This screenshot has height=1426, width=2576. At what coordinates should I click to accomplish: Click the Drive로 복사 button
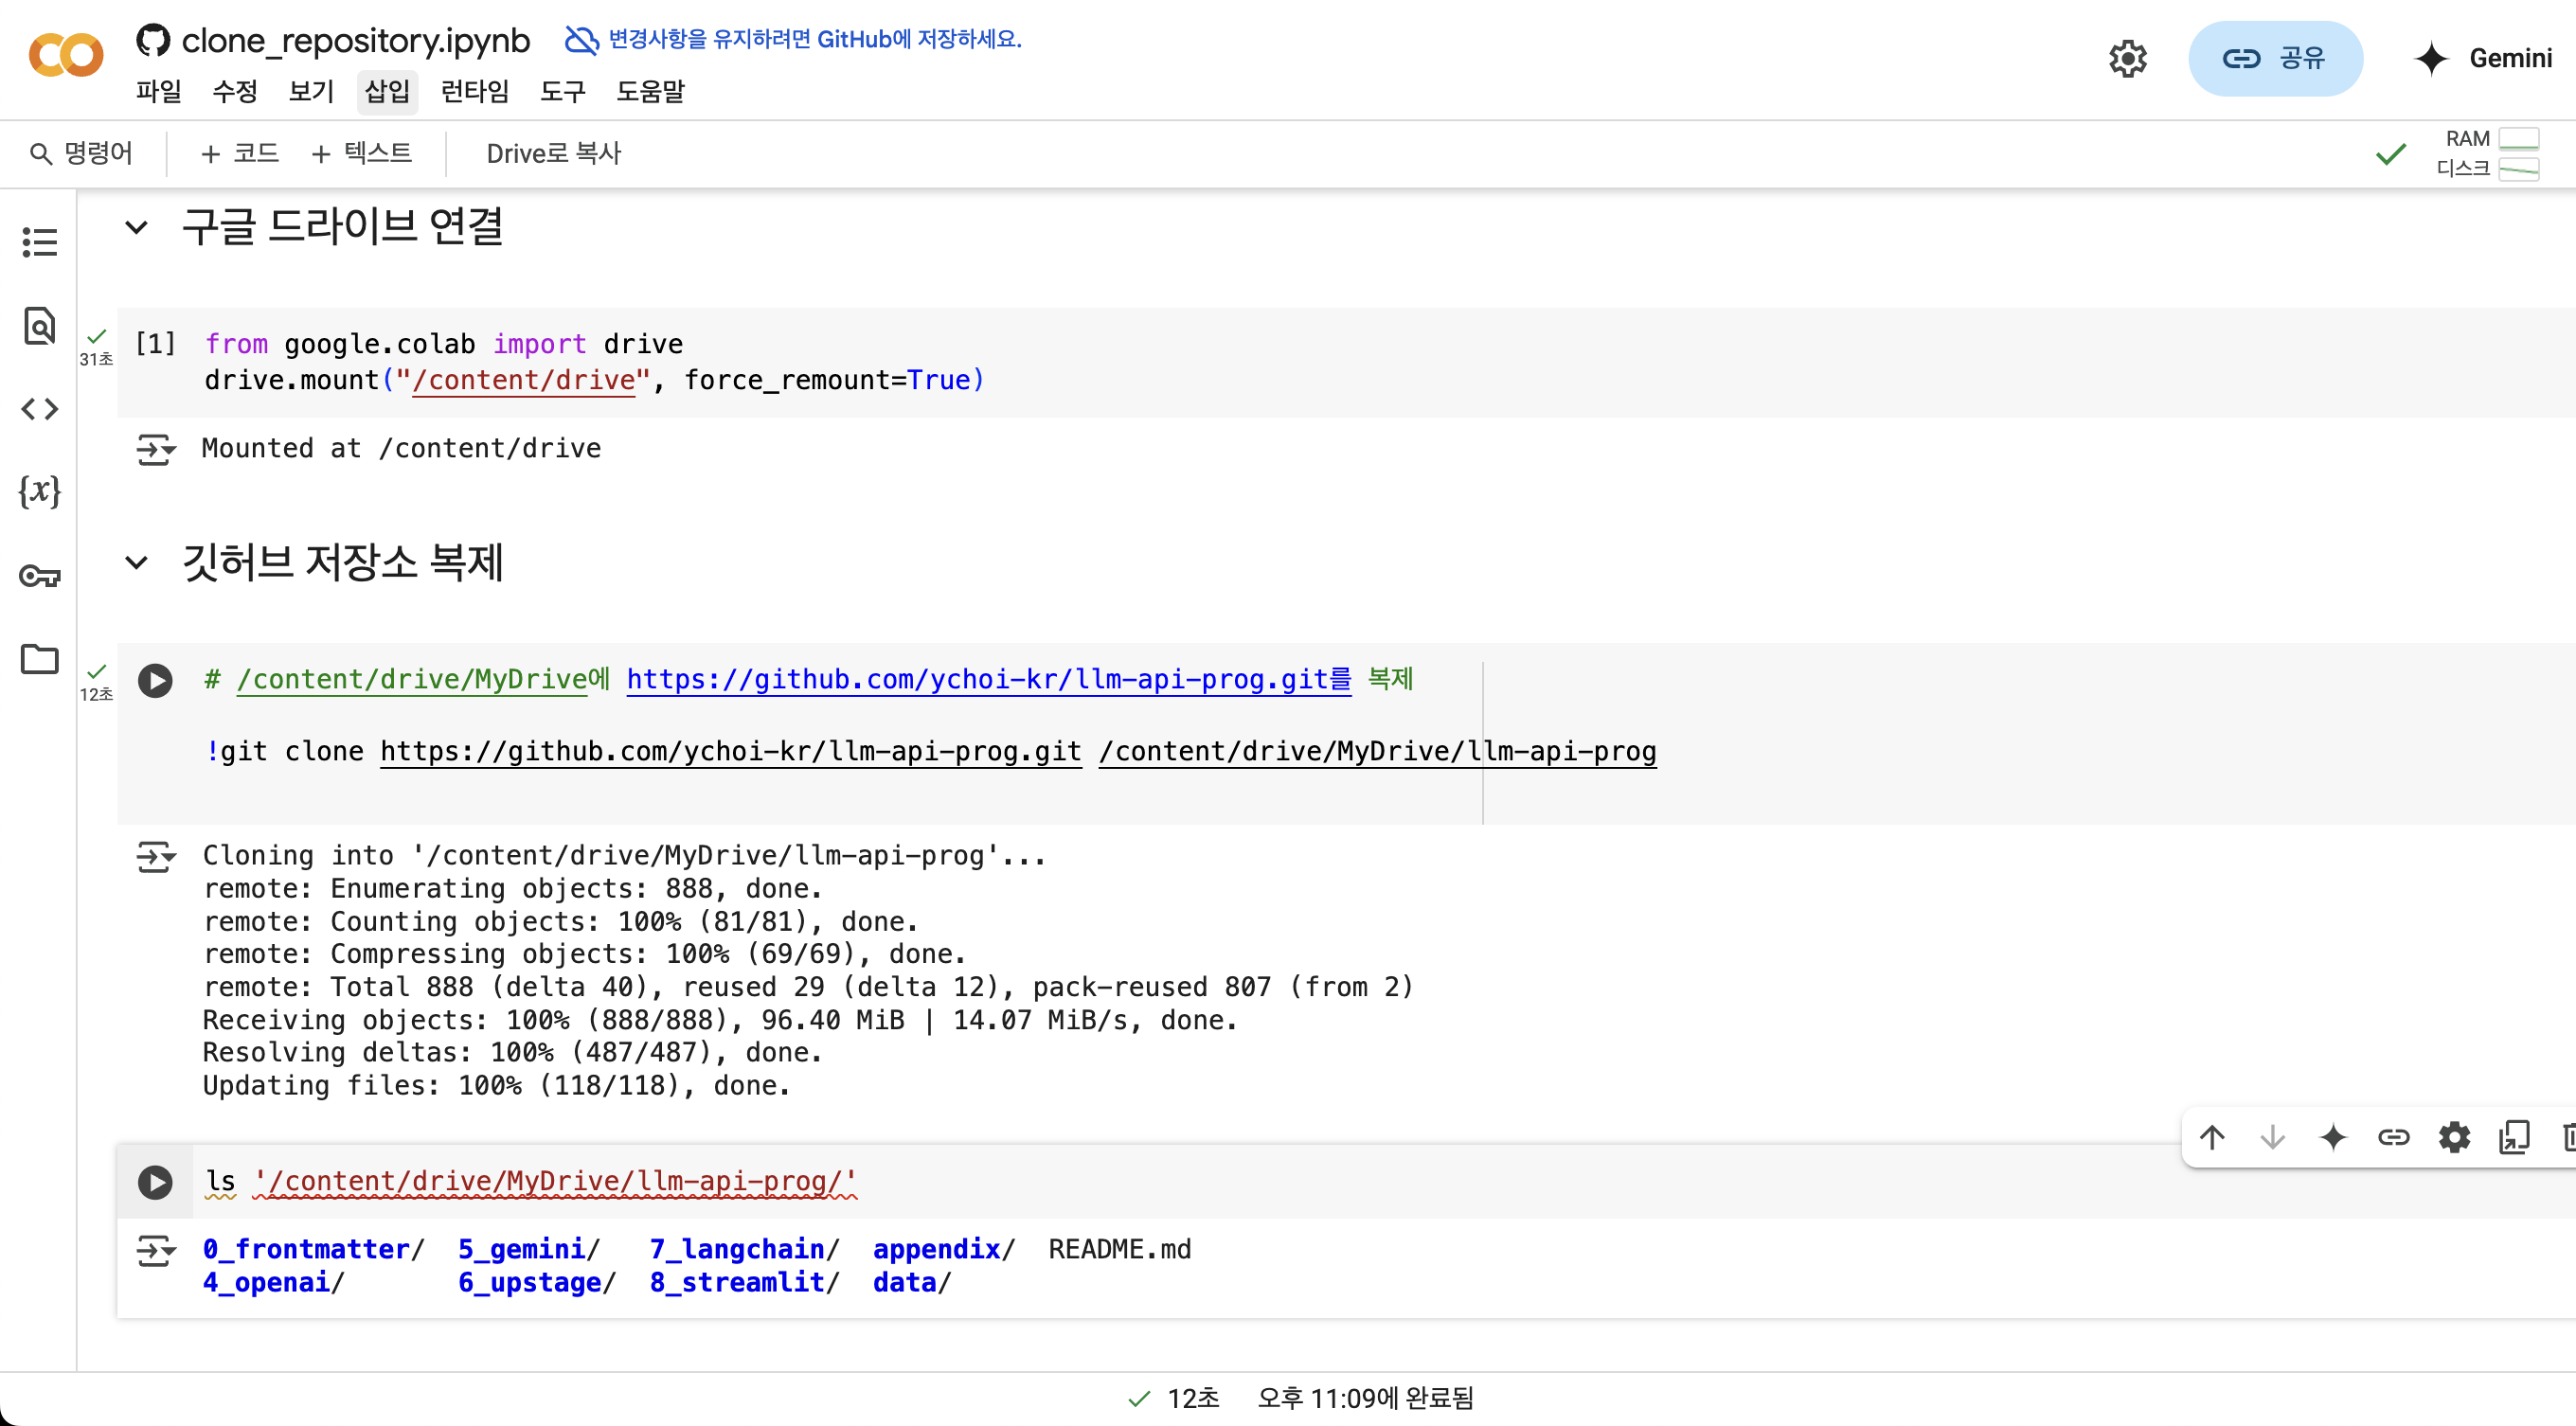553,154
